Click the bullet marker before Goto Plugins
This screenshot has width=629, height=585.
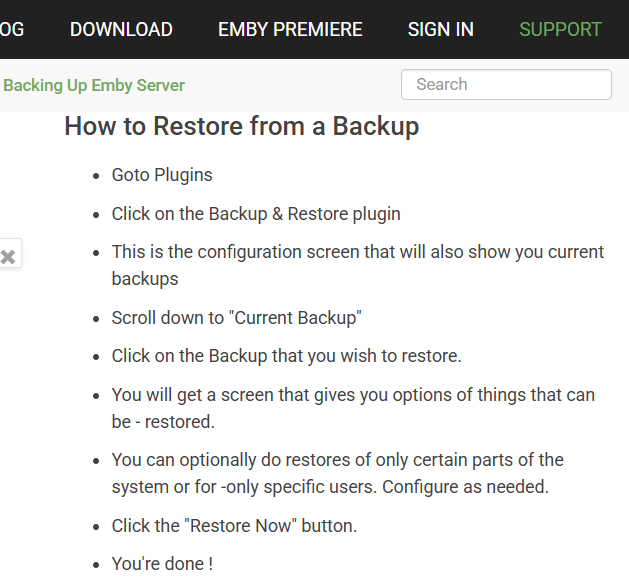click(x=96, y=176)
